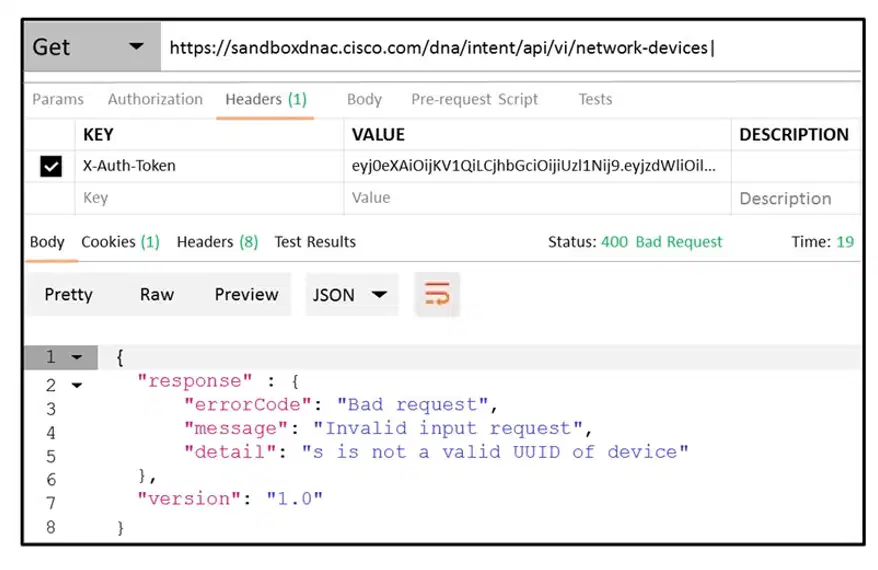Click the response Time value
The width and height of the screenshot is (878, 570).
click(x=845, y=242)
